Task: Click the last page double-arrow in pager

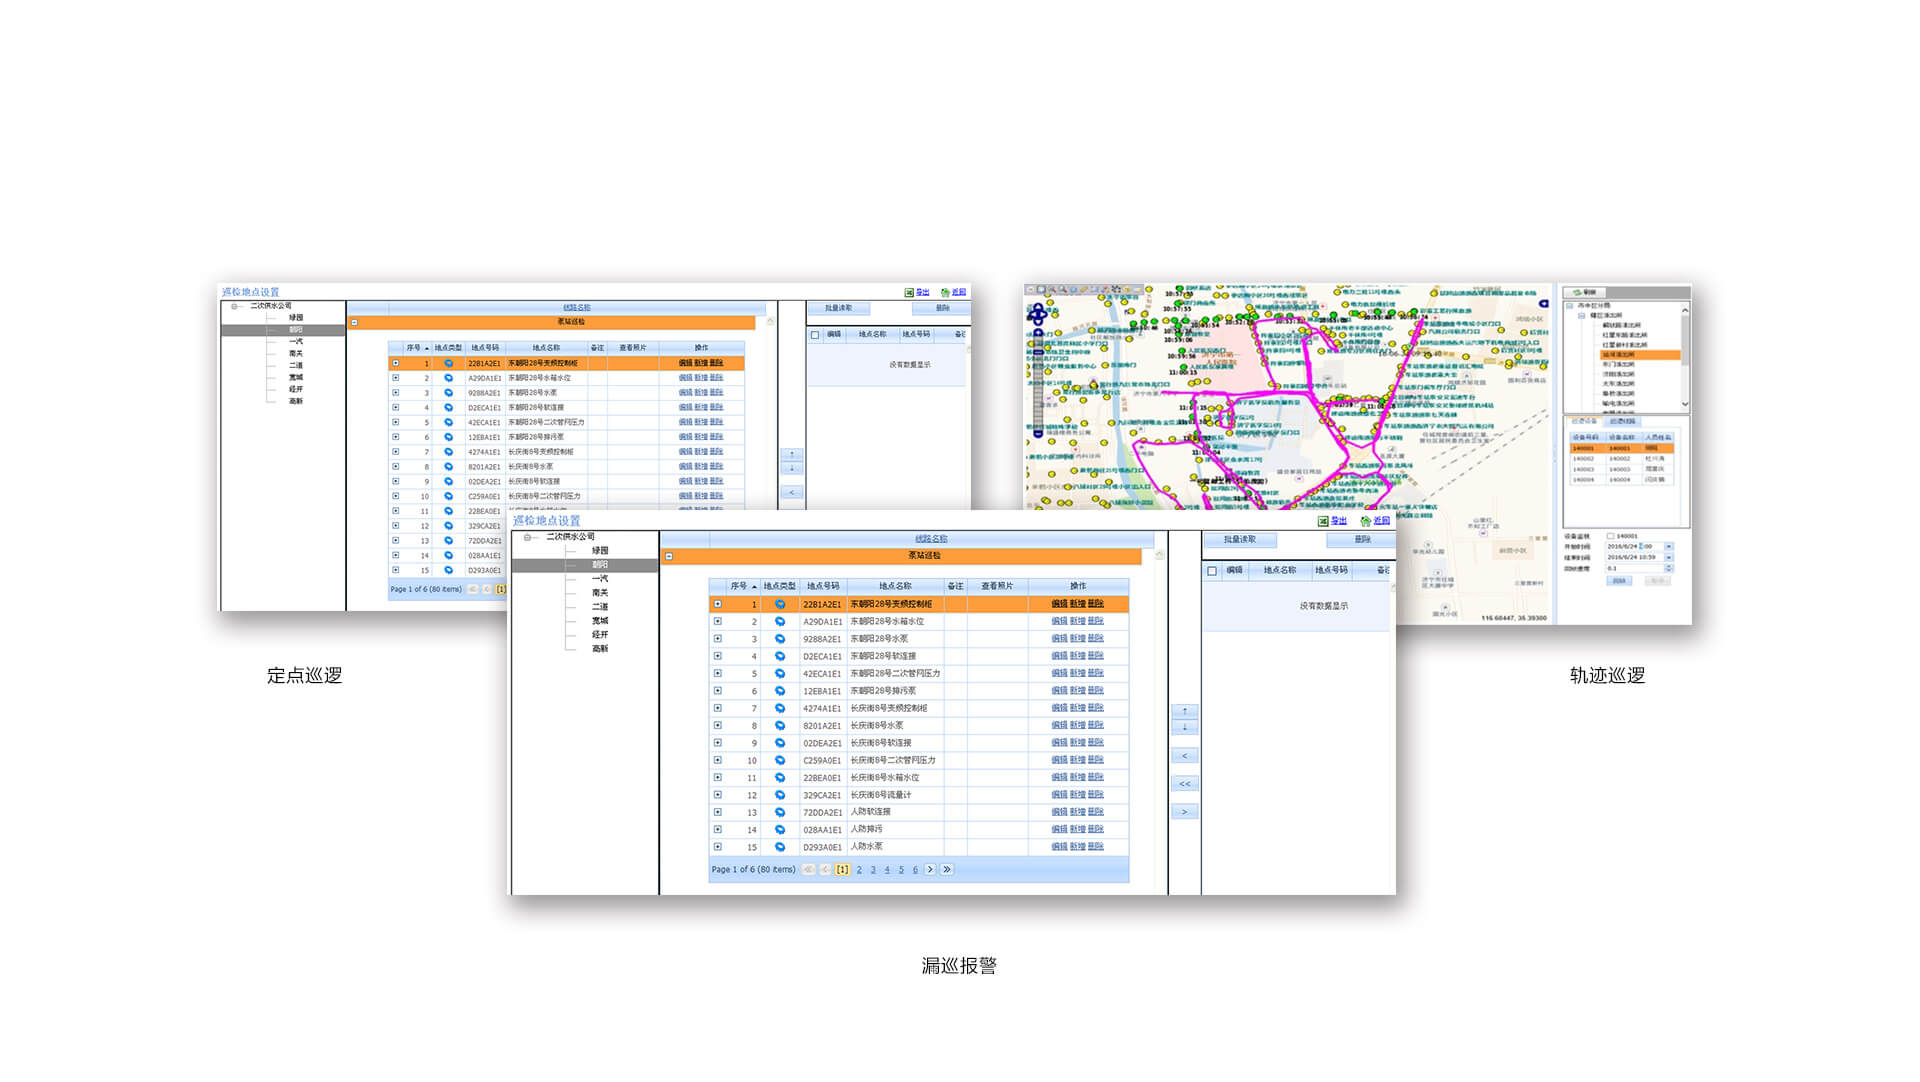Action: pyautogui.click(x=947, y=870)
